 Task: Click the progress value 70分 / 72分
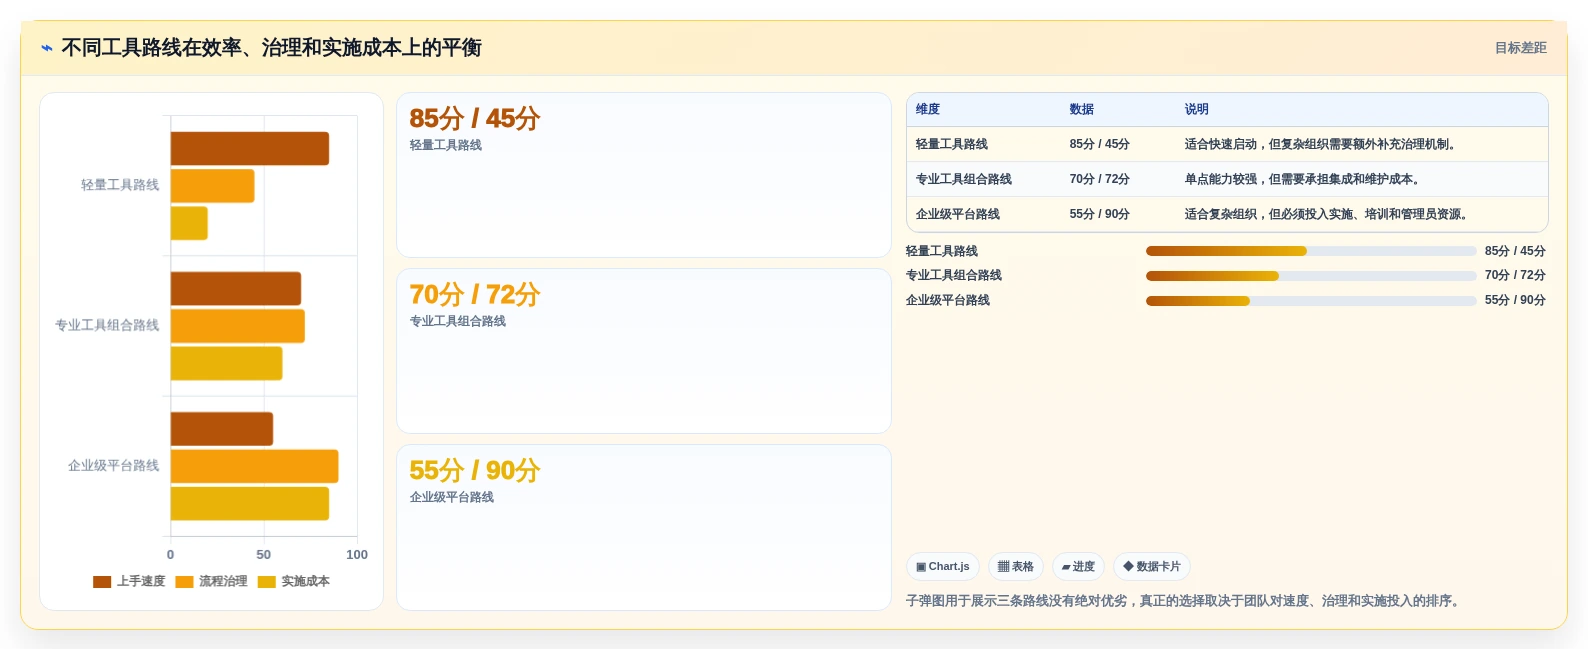pos(1515,276)
